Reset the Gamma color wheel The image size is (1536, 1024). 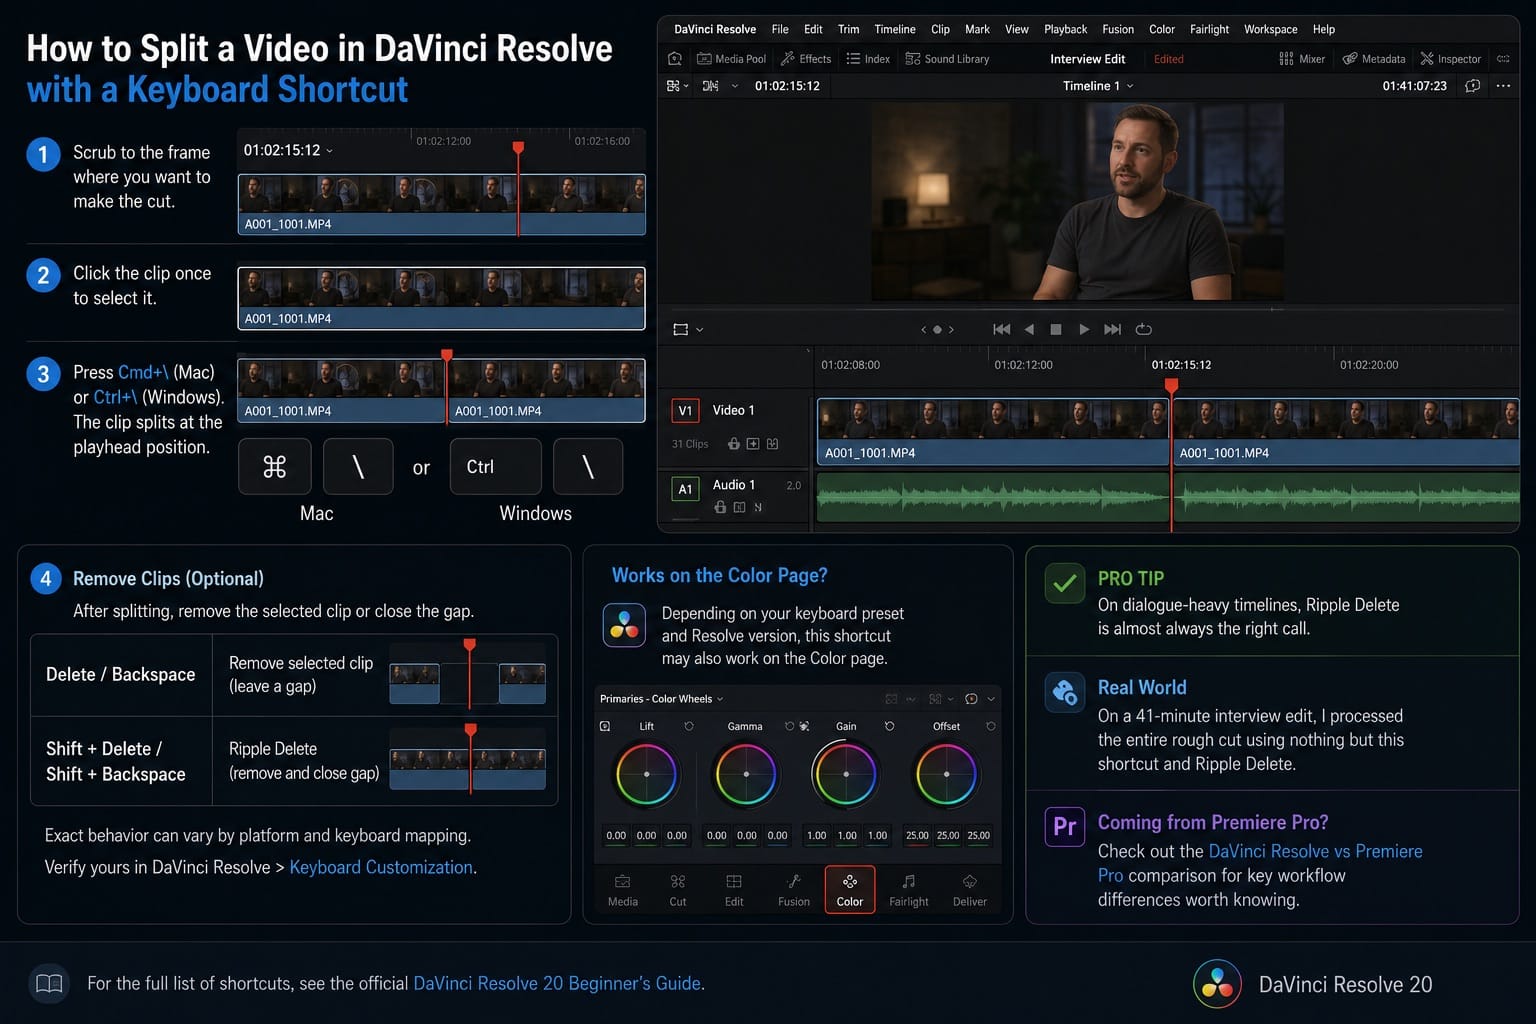(789, 726)
